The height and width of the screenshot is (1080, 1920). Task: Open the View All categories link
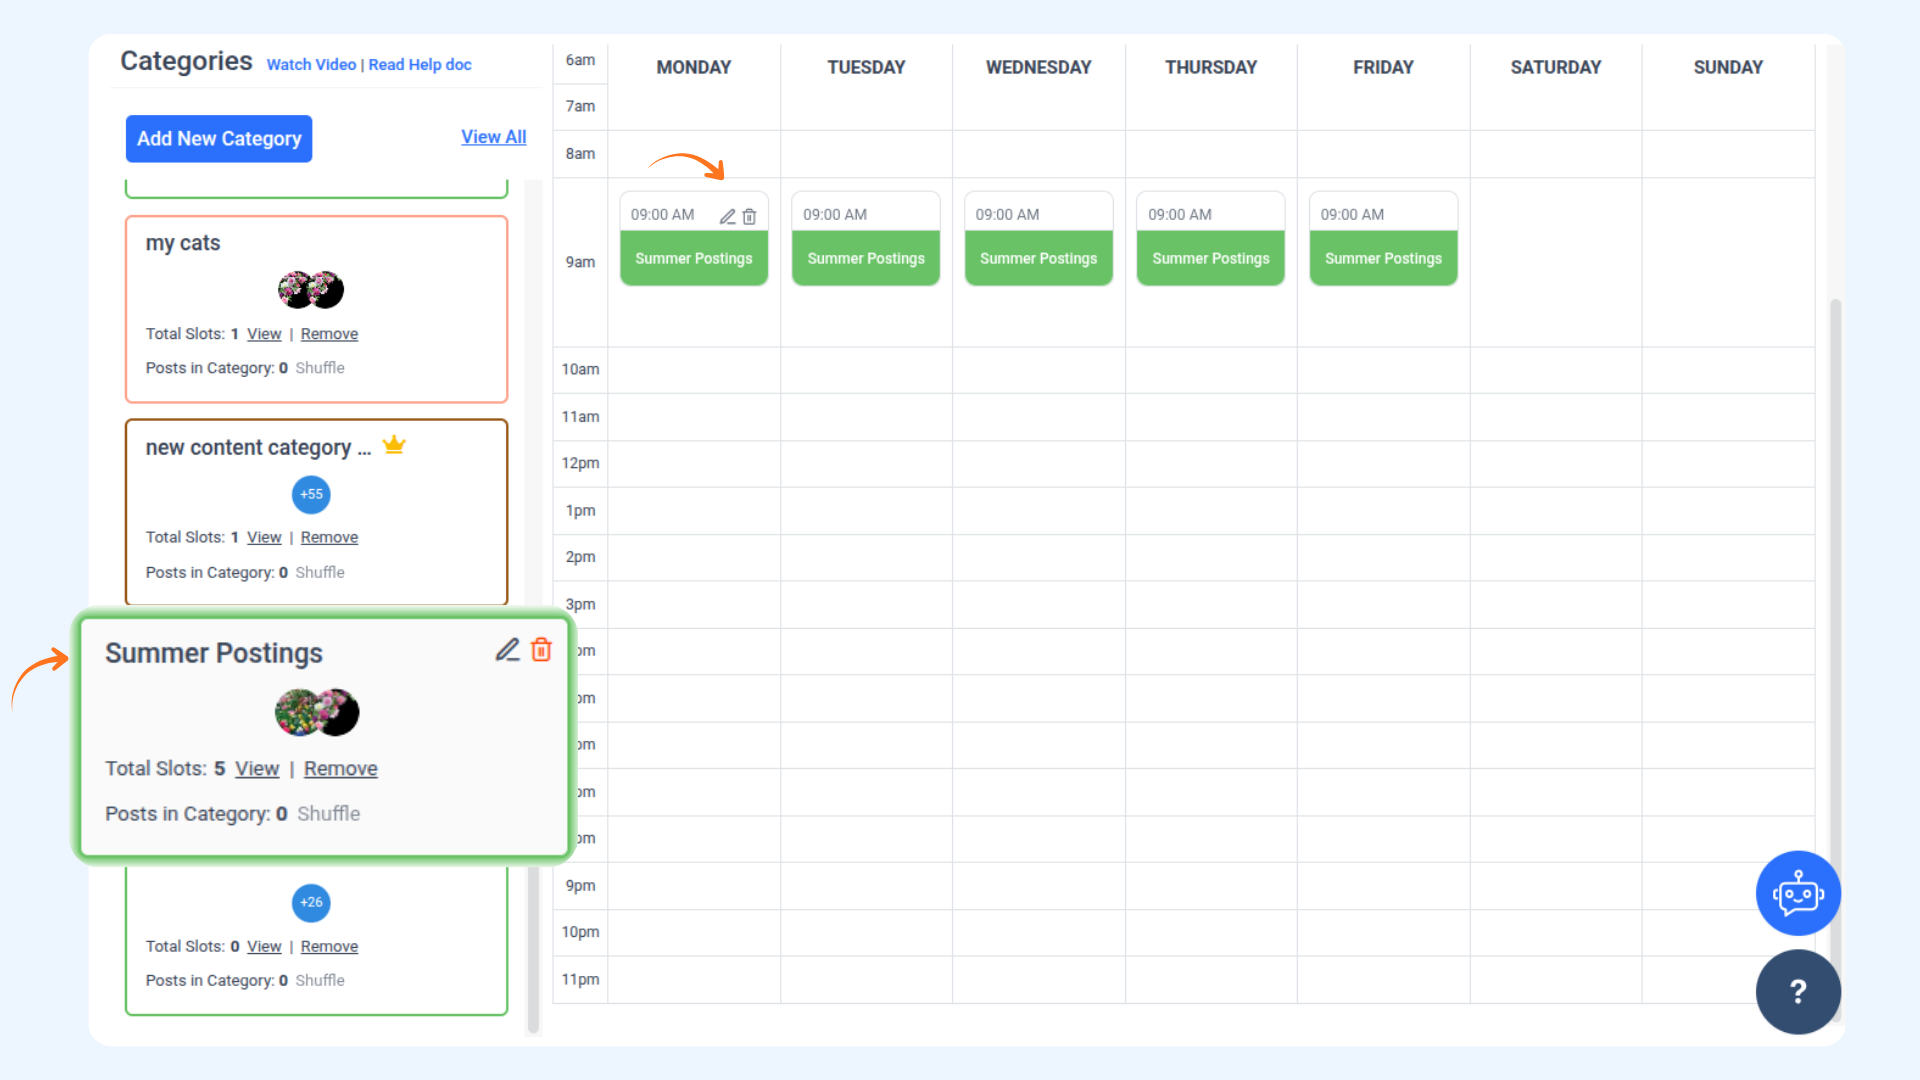pos(493,137)
